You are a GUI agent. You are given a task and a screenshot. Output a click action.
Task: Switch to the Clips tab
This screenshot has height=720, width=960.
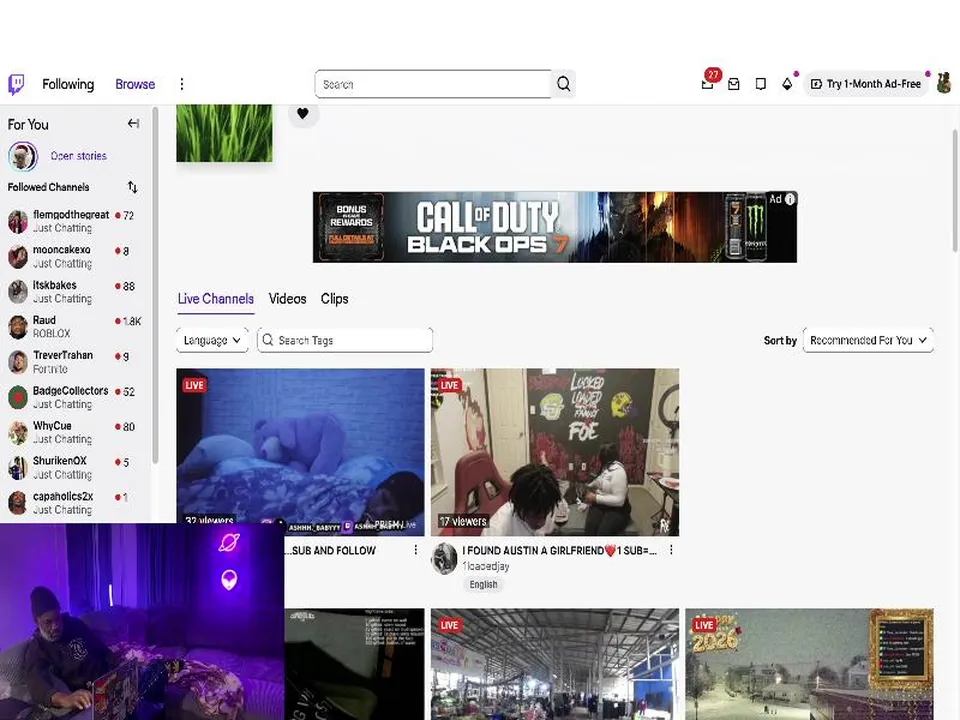(x=334, y=299)
